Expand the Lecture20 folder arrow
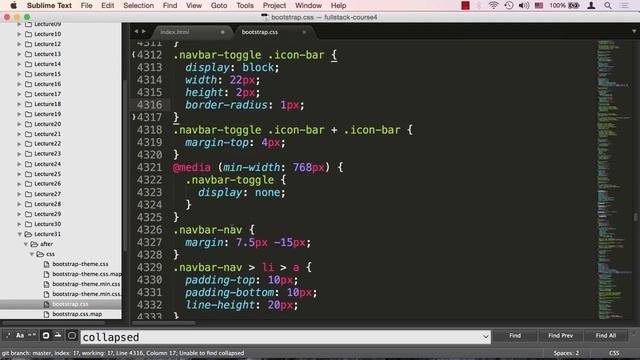This screenshot has height=360, width=640. coord(19,124)
